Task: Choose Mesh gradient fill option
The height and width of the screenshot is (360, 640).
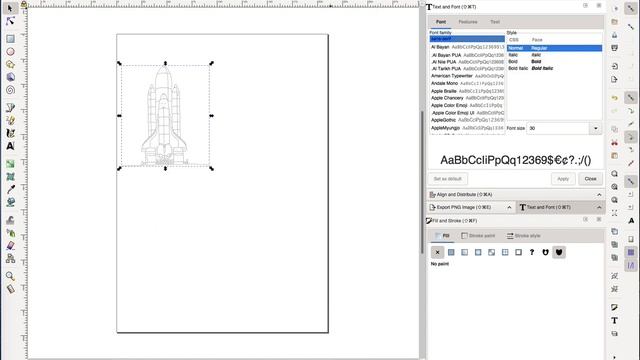Action: coord(491,252)
